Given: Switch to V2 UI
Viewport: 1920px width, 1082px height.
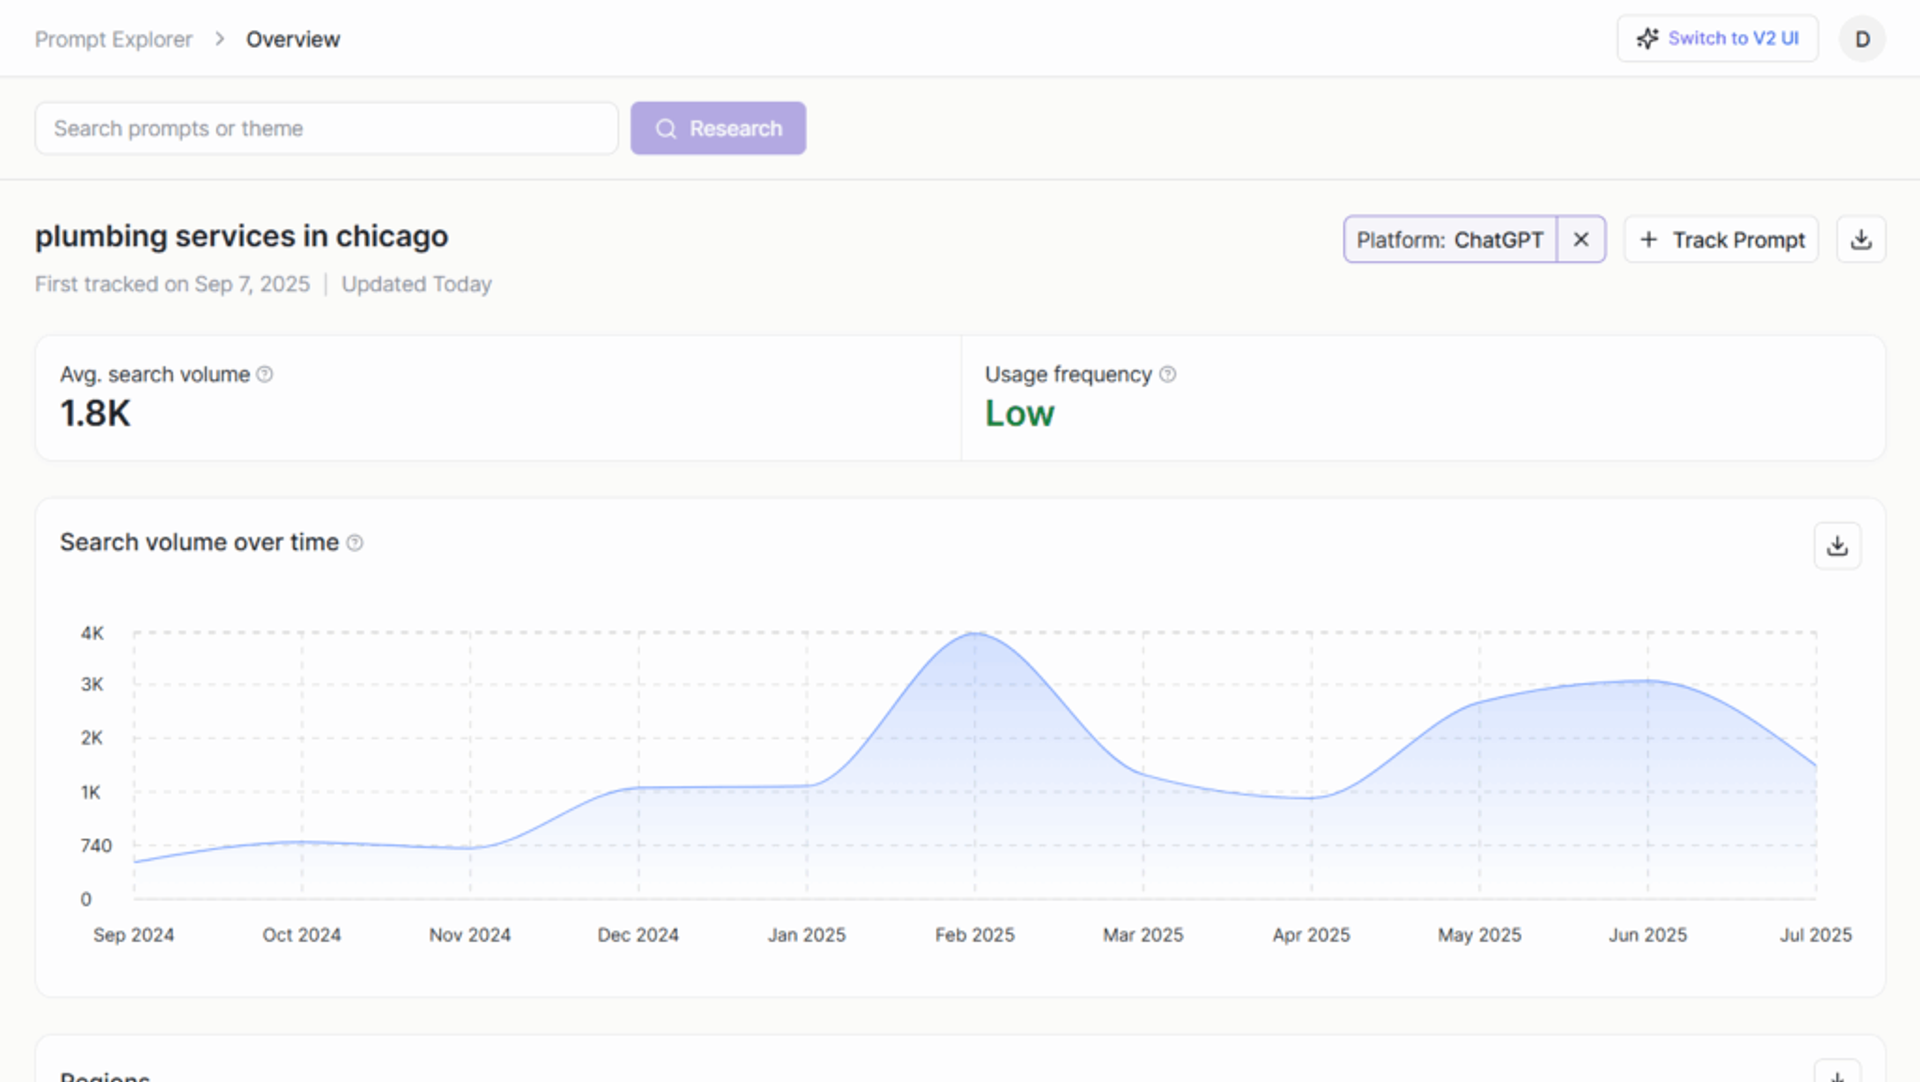Looking at the screenshot, I should coord(1717,38).
